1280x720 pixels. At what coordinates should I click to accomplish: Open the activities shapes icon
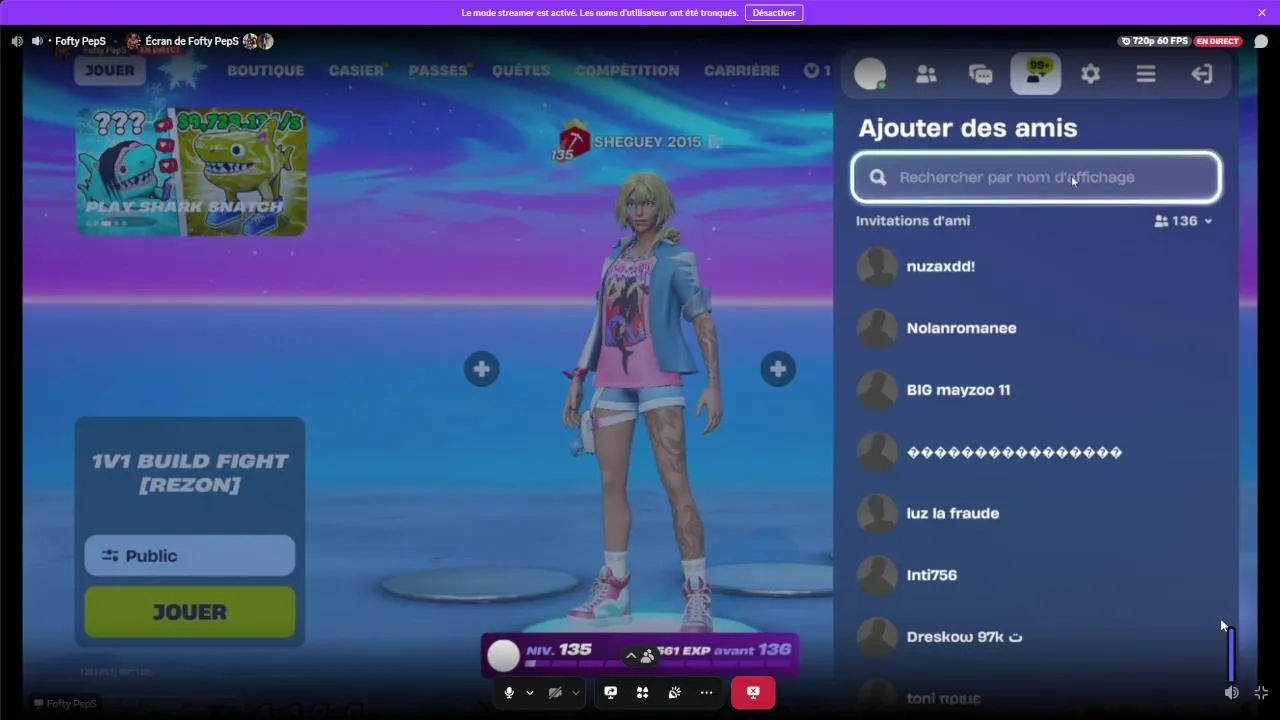pos(642,692)
